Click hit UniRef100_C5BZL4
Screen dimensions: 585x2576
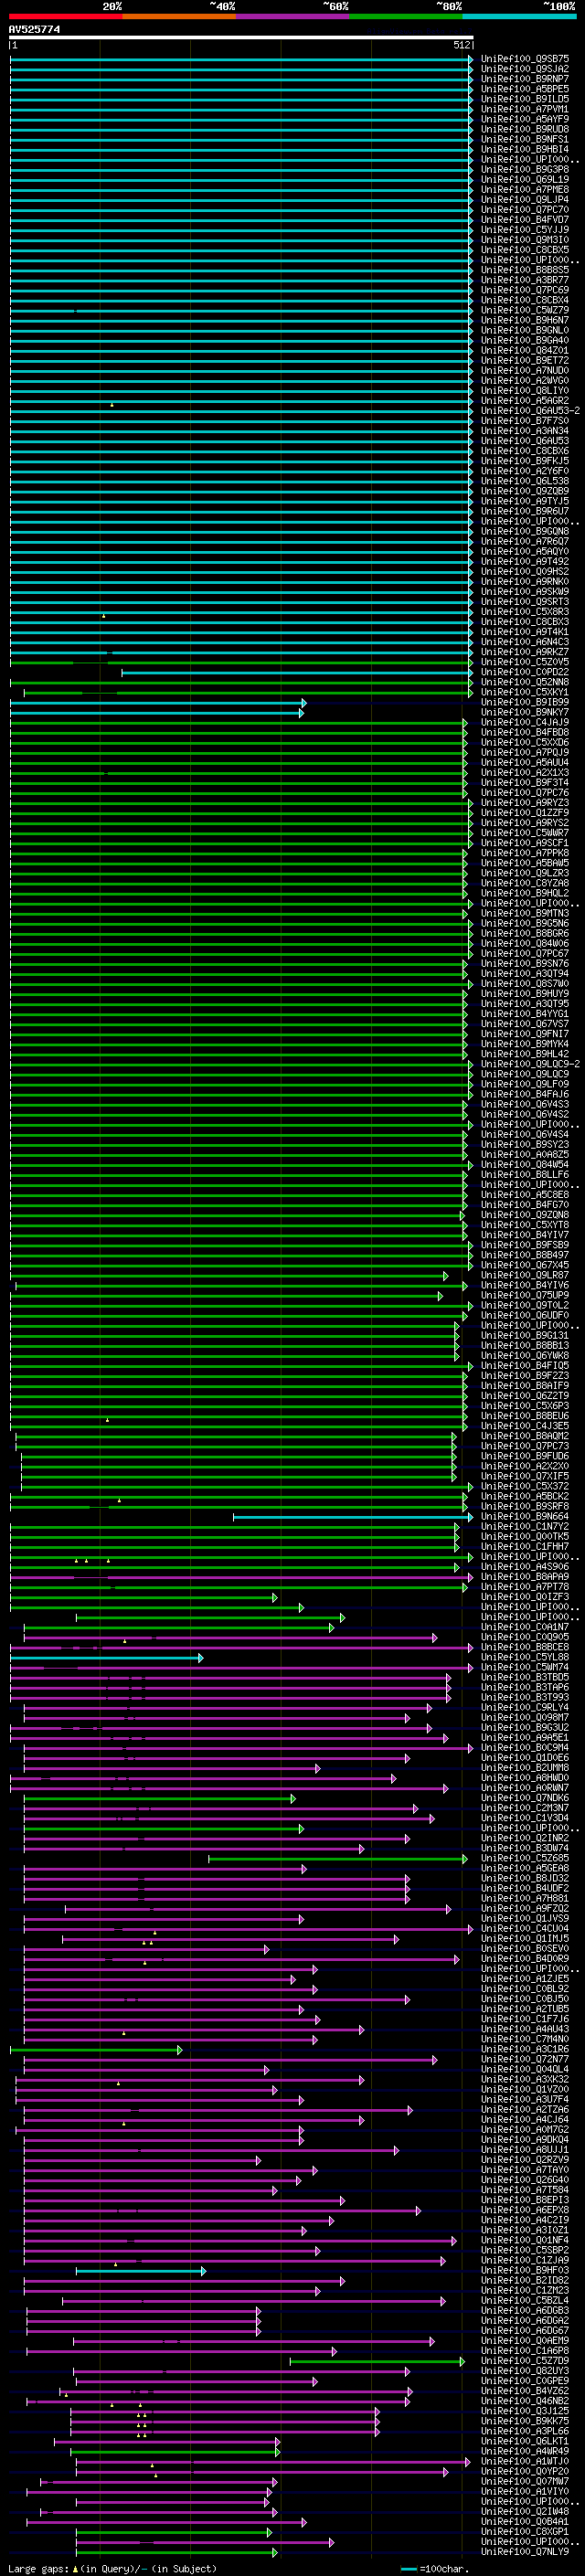[525, 2300]
